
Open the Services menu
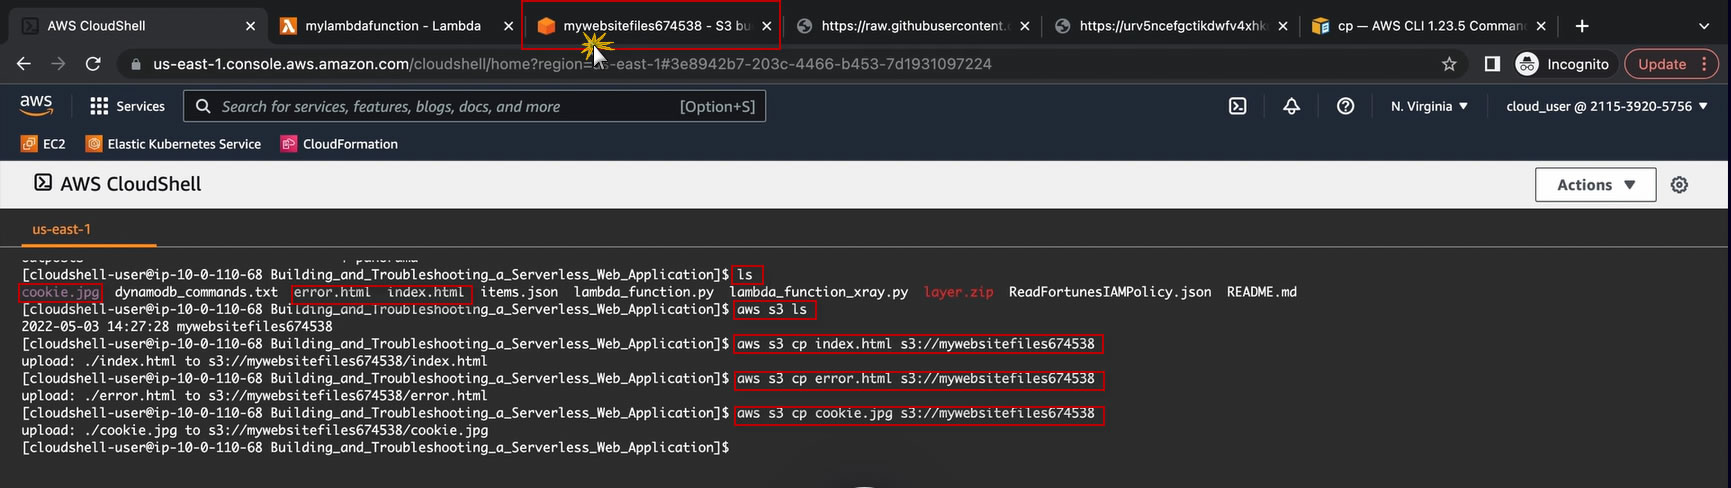127,106
